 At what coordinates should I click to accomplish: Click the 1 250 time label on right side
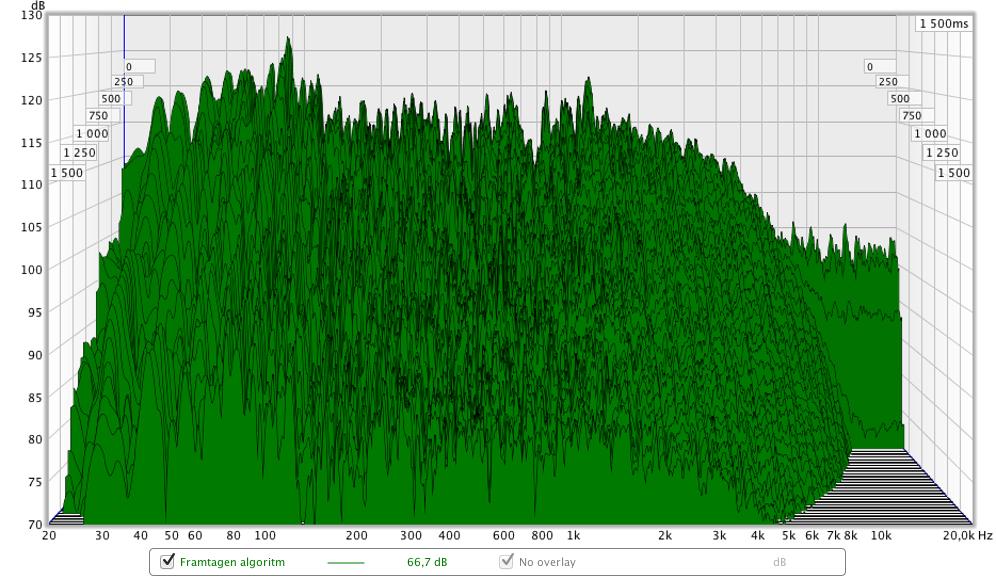942,153
